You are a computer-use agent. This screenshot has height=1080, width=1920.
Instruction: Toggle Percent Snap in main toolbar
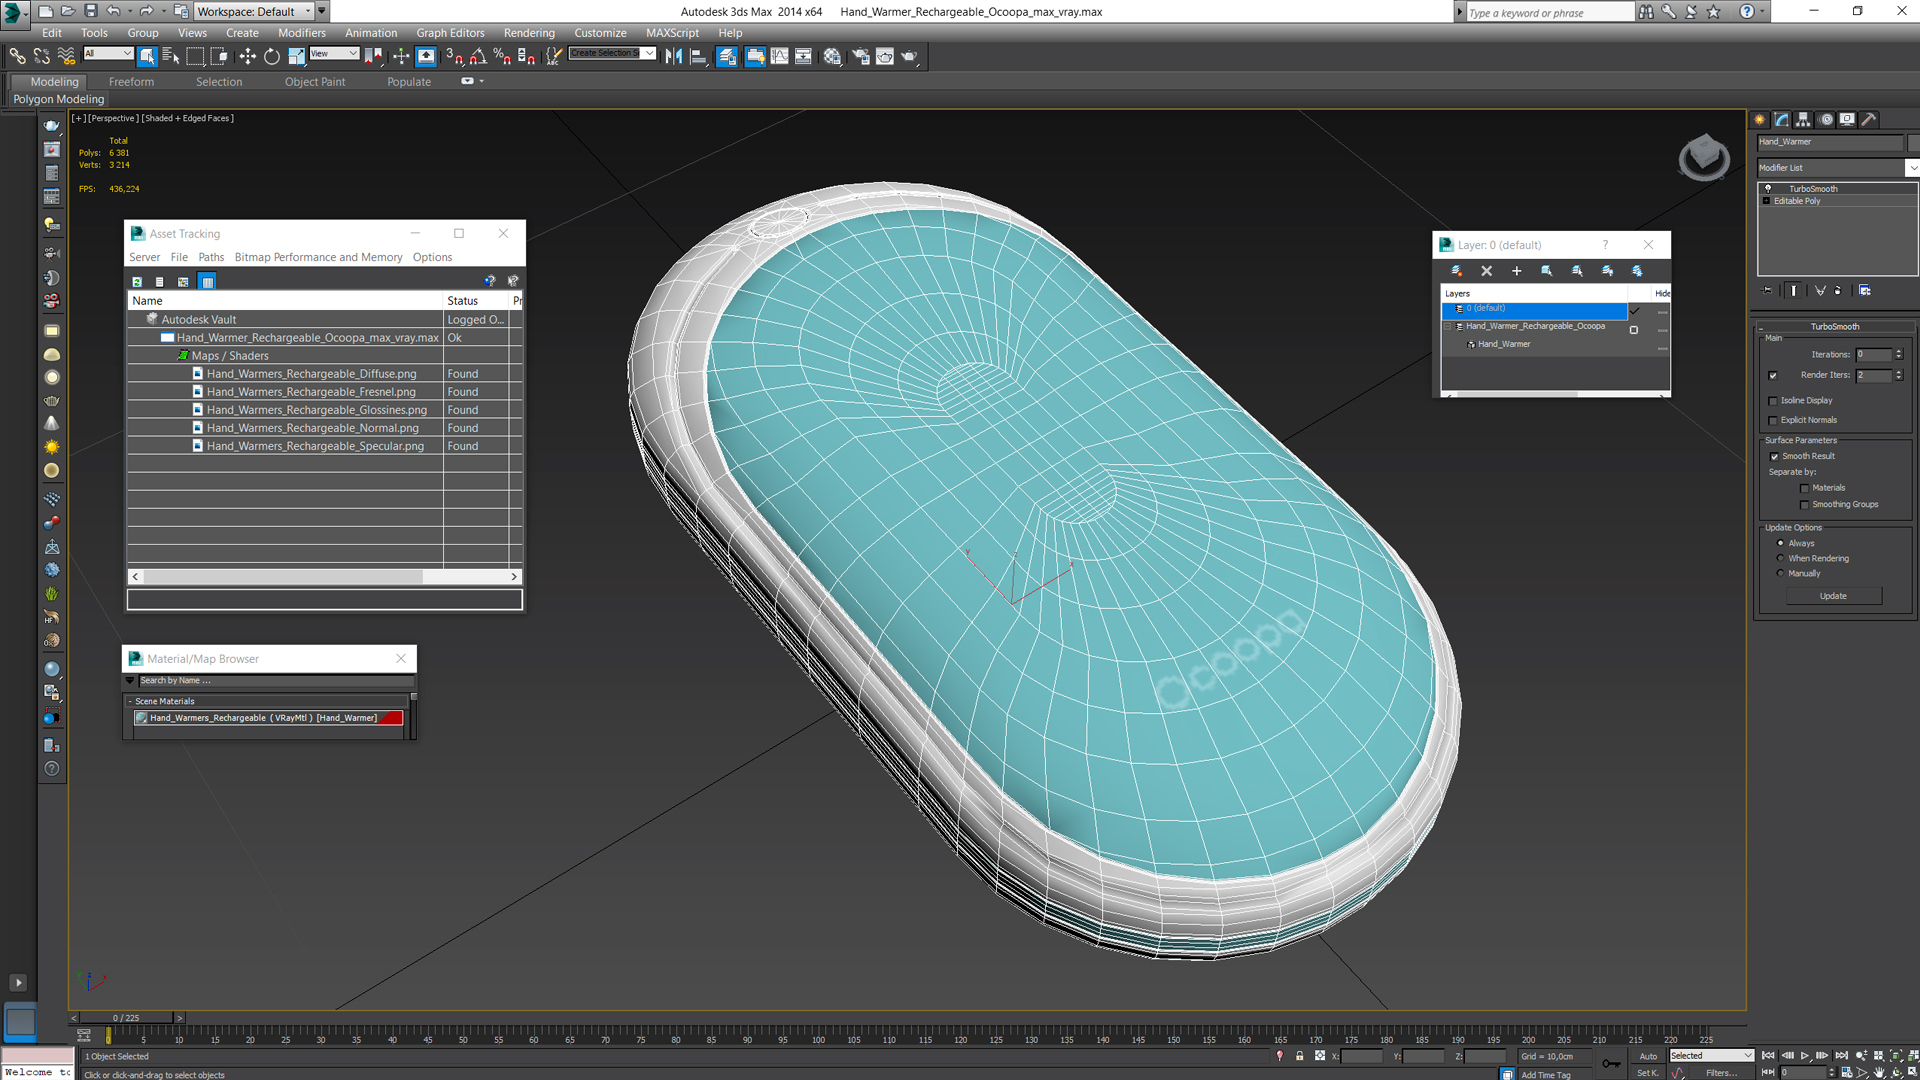[x=502, y=56]
